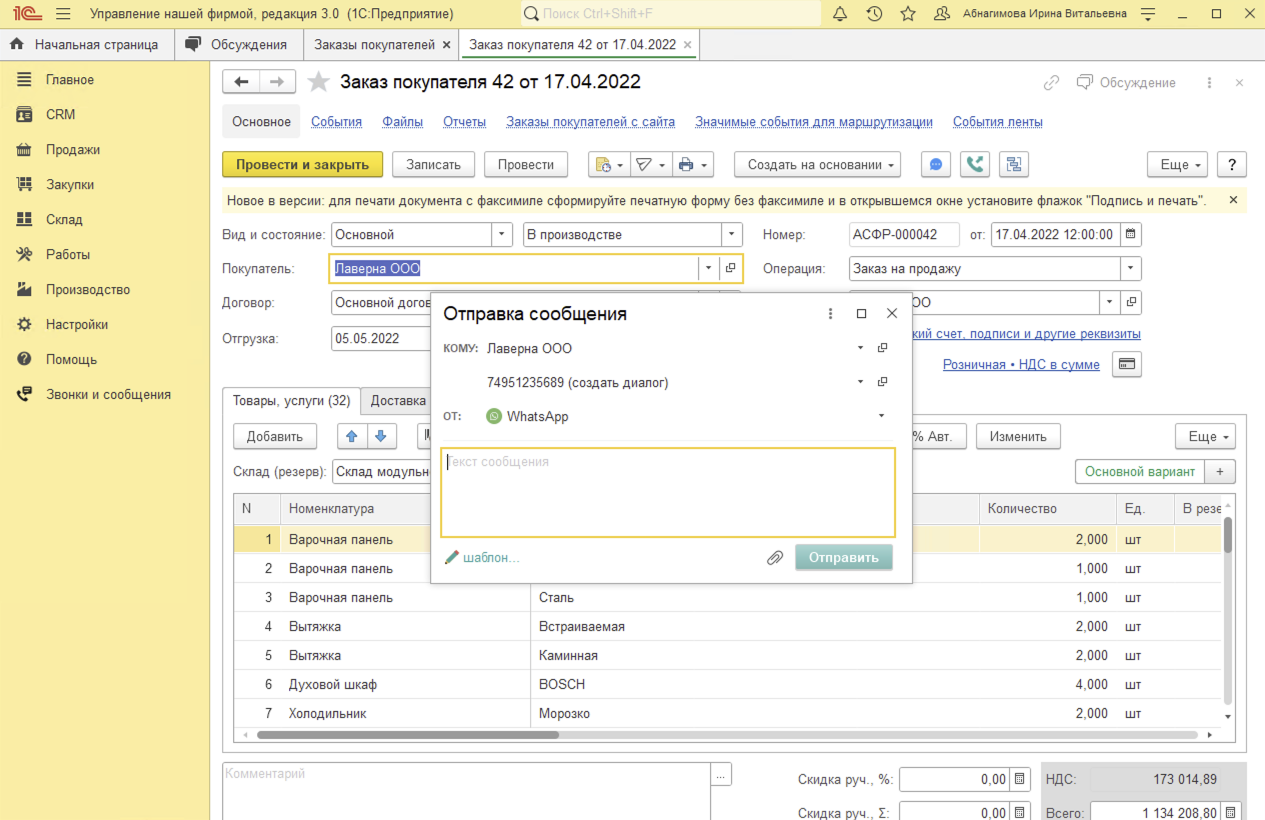Move row up with blue up arrow
Image resolution: width=1265 pixels, height=820 pixels.
[353, 436]
